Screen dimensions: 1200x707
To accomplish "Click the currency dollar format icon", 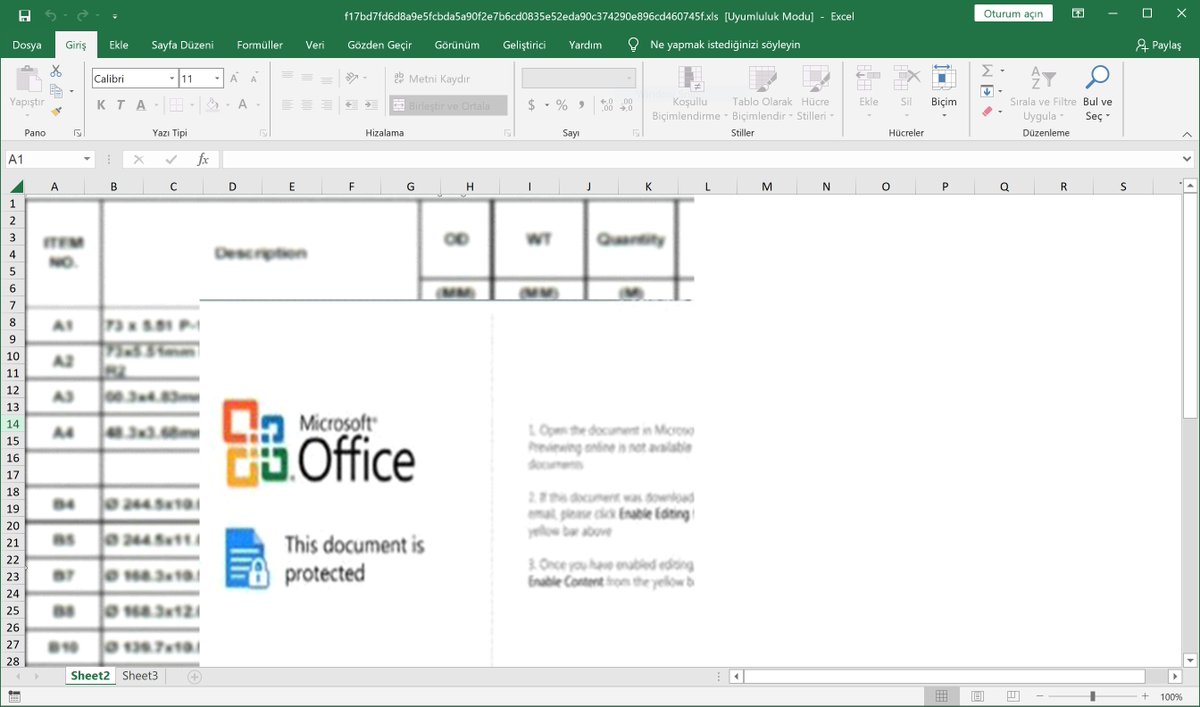I will tap(532, 105).
